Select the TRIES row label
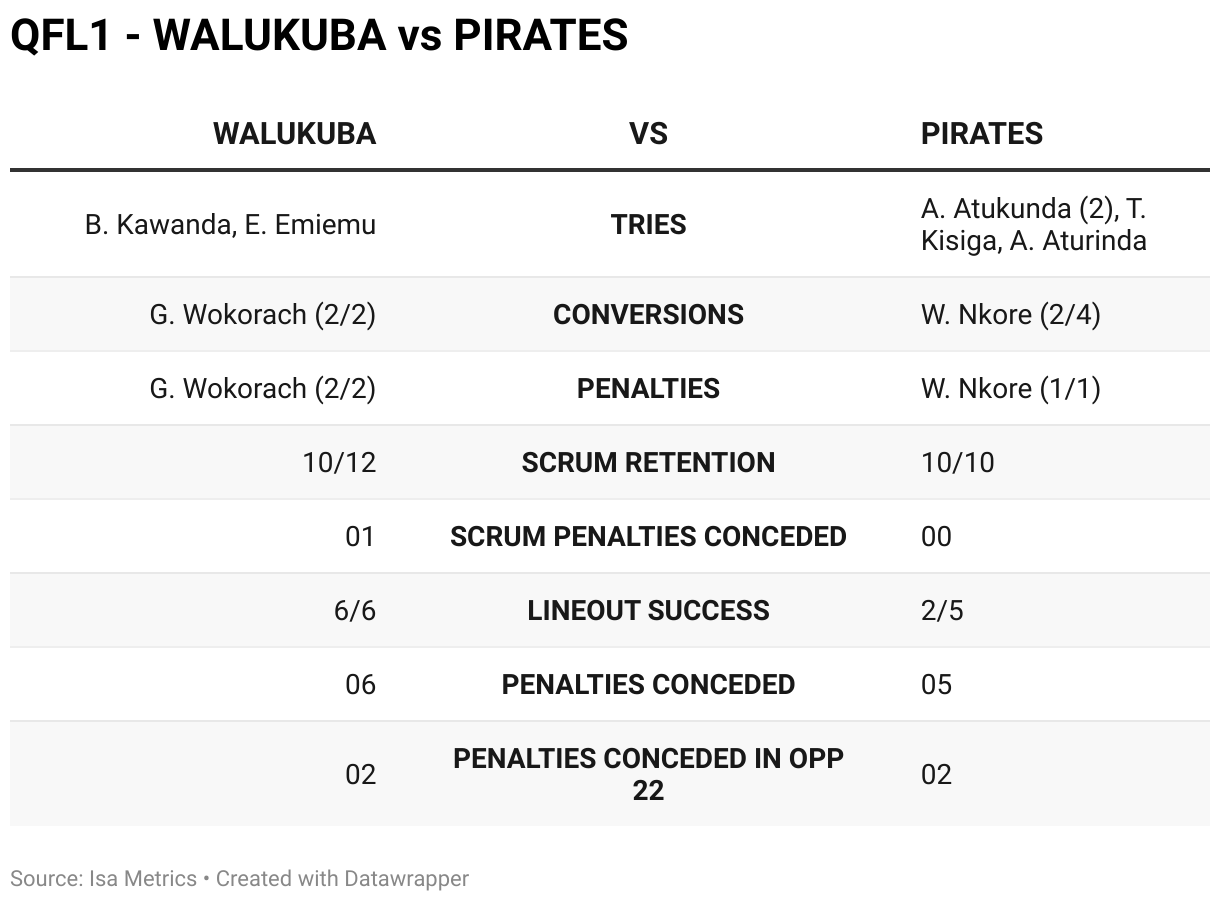Screen dimensions: 1220x902 (648, 225)
